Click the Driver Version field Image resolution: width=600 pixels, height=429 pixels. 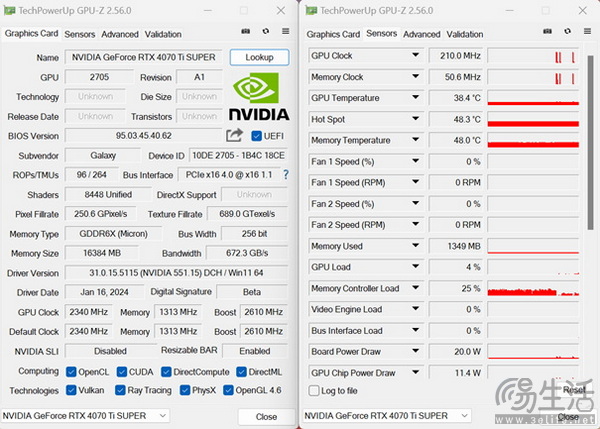176,273
